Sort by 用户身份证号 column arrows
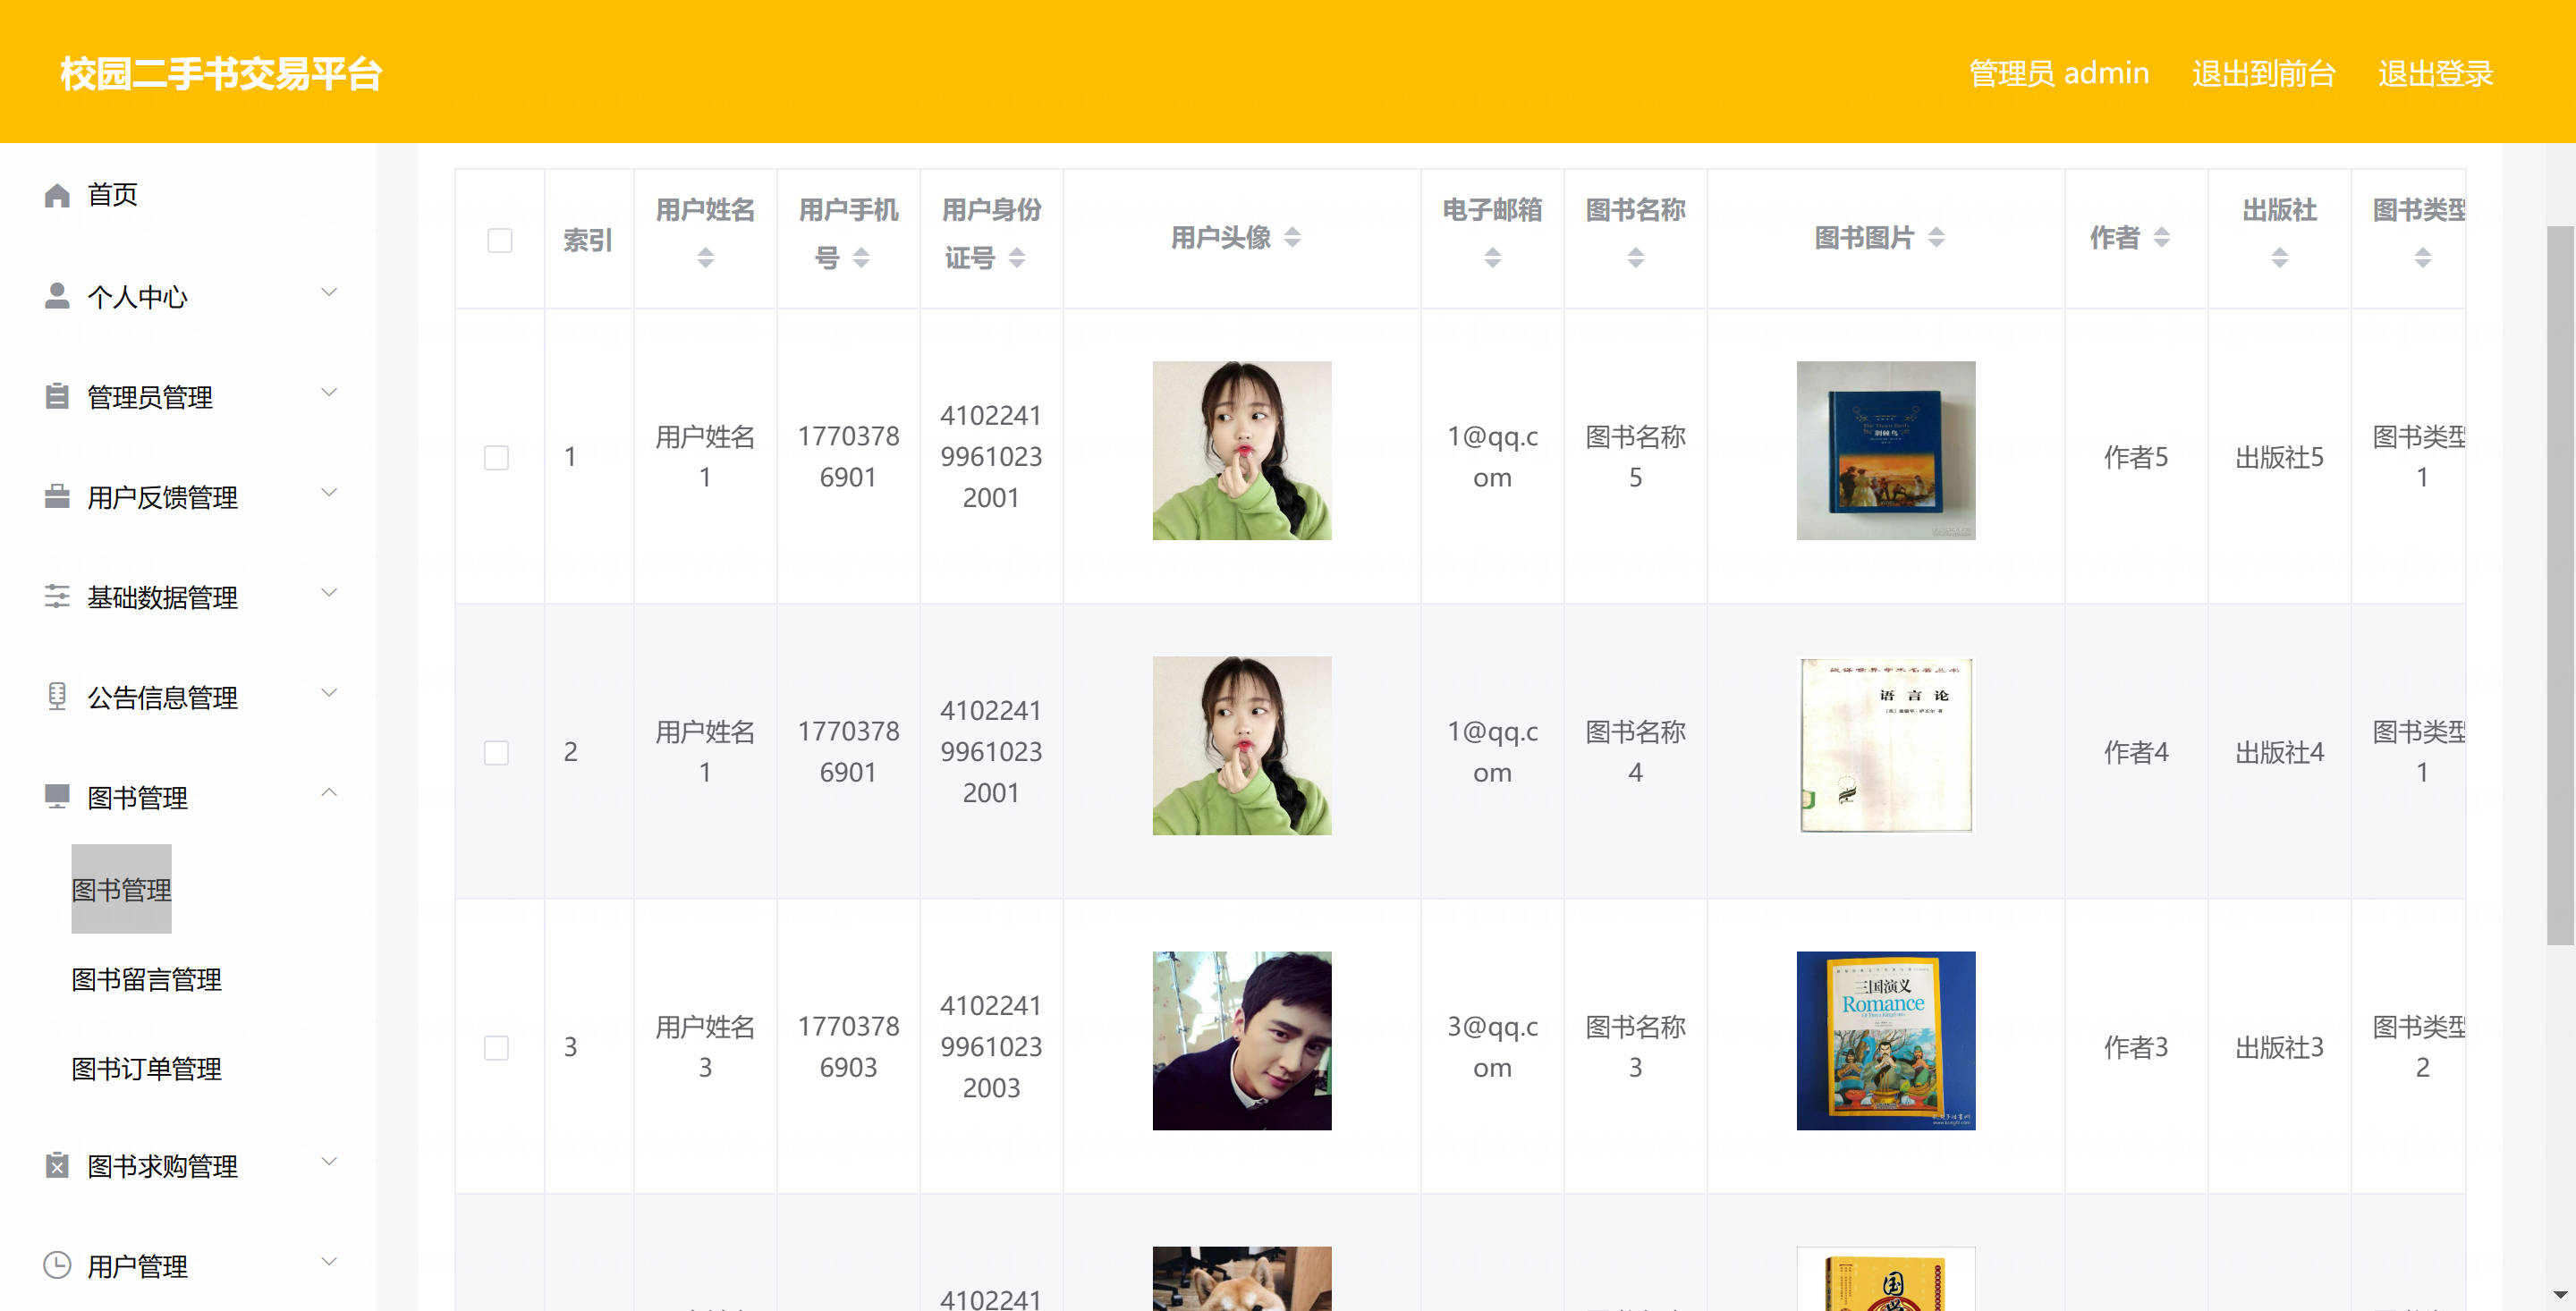Image resolution: width=2576 pixels, height=1311 pixels. pos(1017,258)
